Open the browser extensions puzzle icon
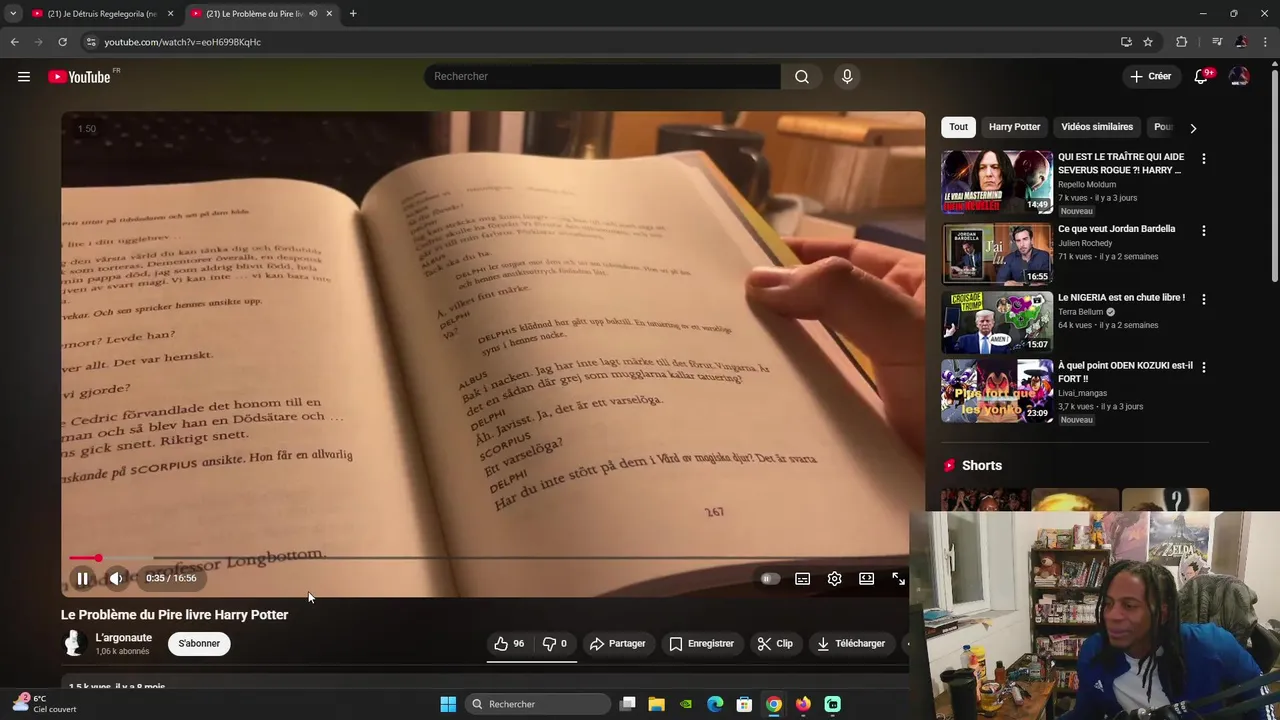The image size is (1280, 720). coord(1181,42)
